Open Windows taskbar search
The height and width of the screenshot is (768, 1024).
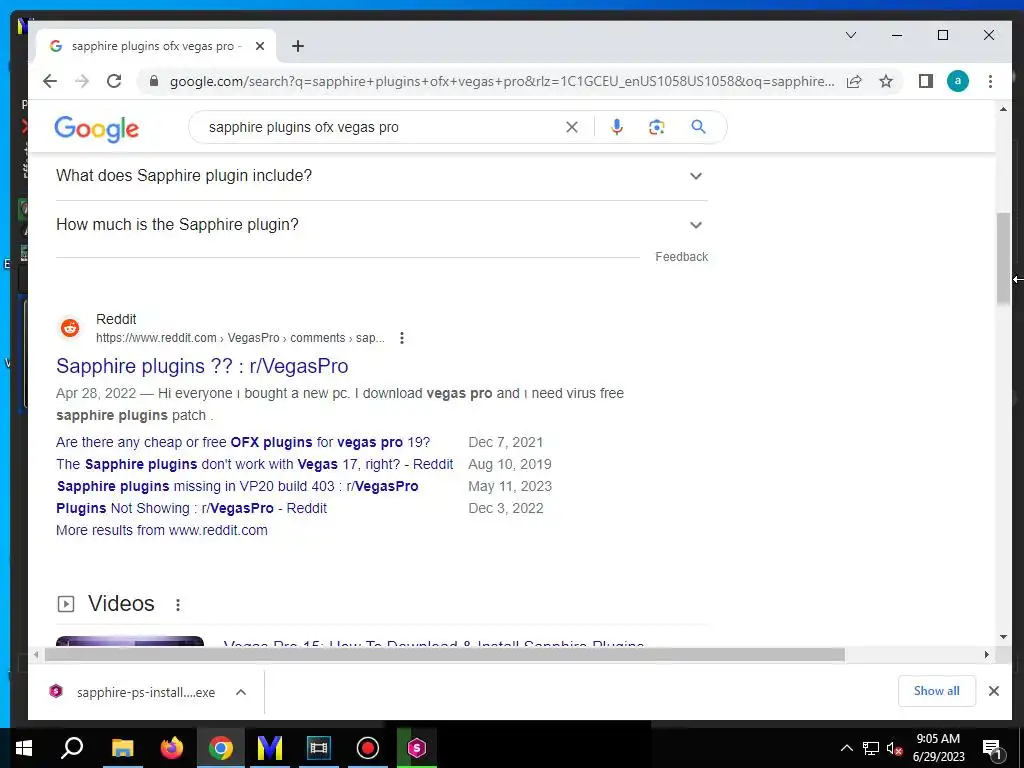(72, 748)
